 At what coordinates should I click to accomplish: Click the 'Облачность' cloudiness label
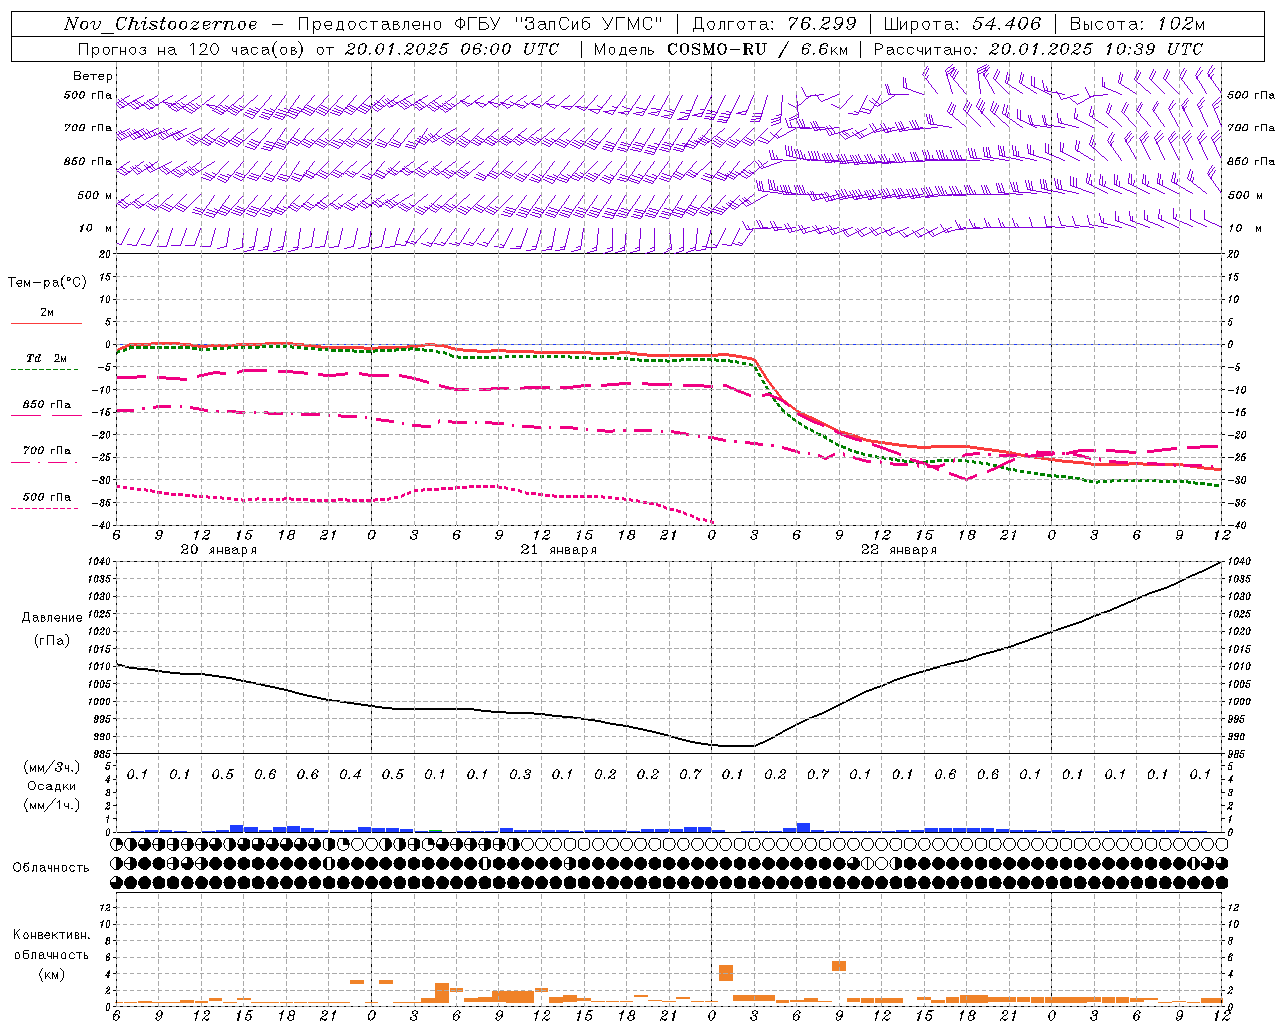click(51, 868)
